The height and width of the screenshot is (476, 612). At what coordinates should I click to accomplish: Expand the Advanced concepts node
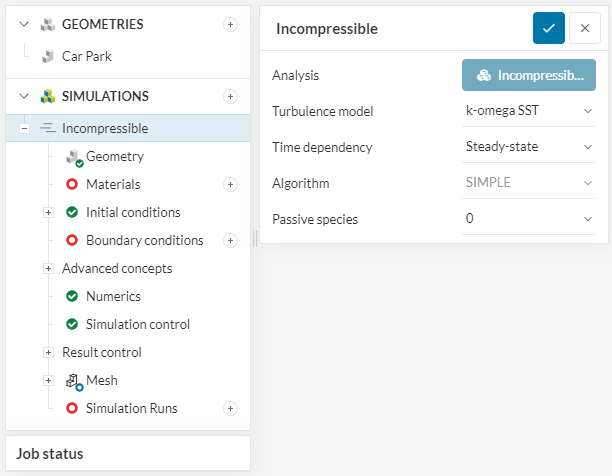47,268
